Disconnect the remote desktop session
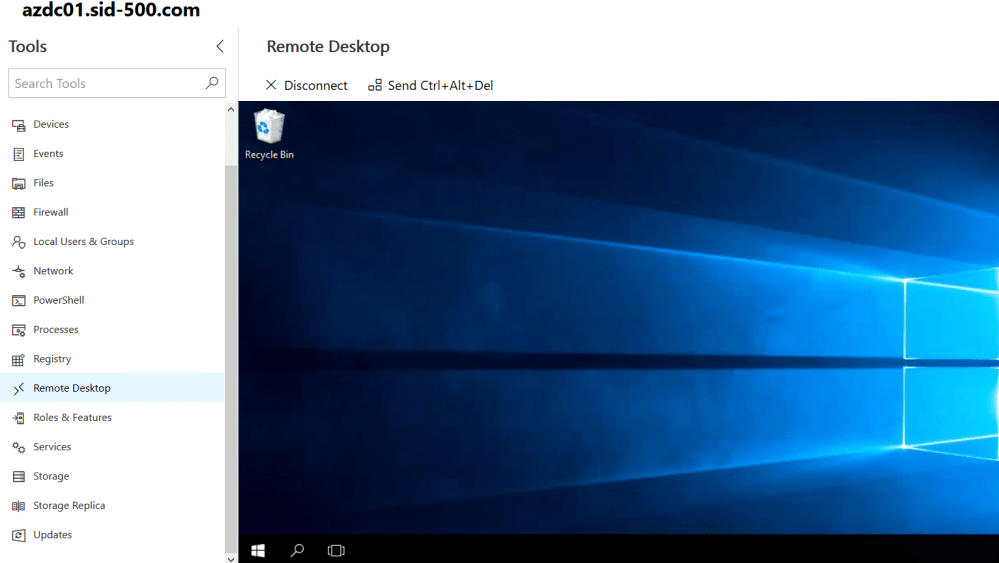The width and height of the screenshot is (999, 563). click(x=306, y=85)
